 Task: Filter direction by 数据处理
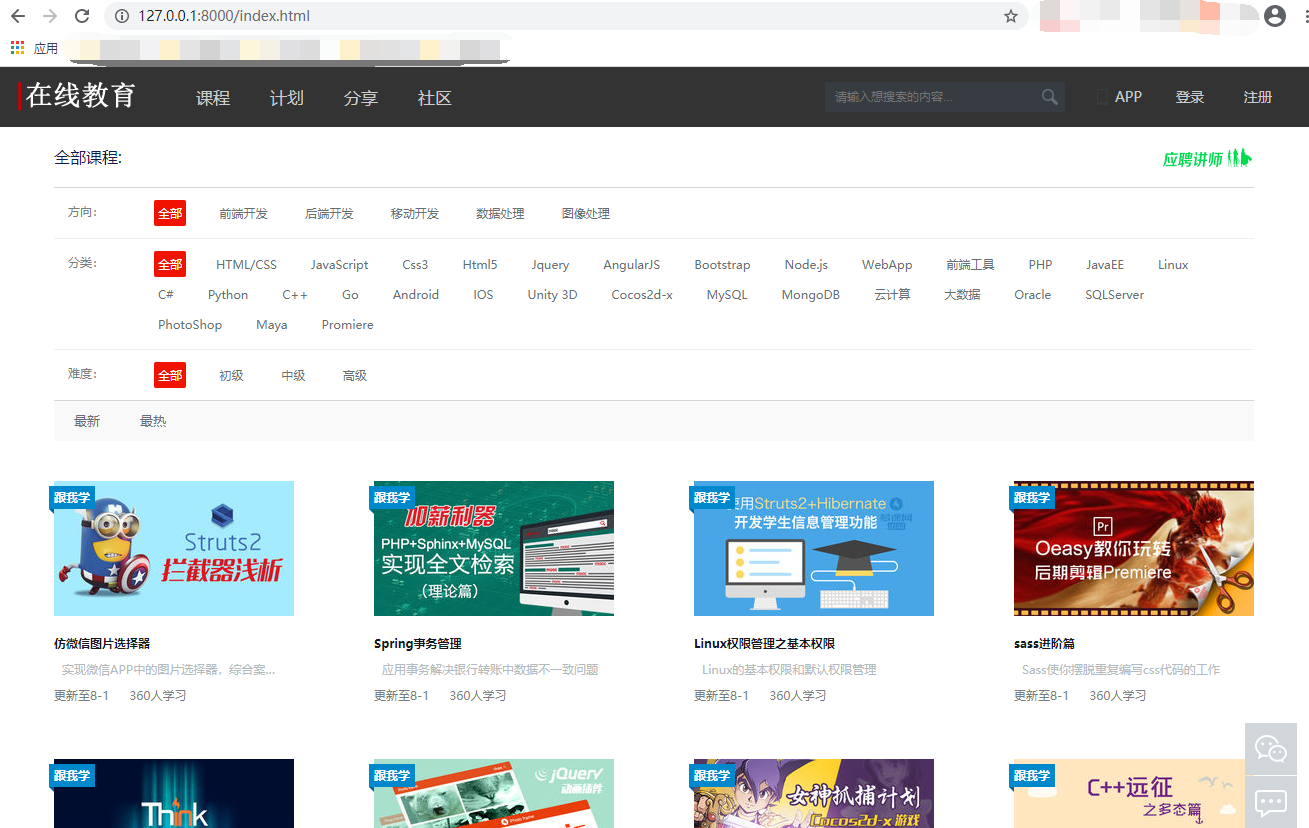[500, 214]
